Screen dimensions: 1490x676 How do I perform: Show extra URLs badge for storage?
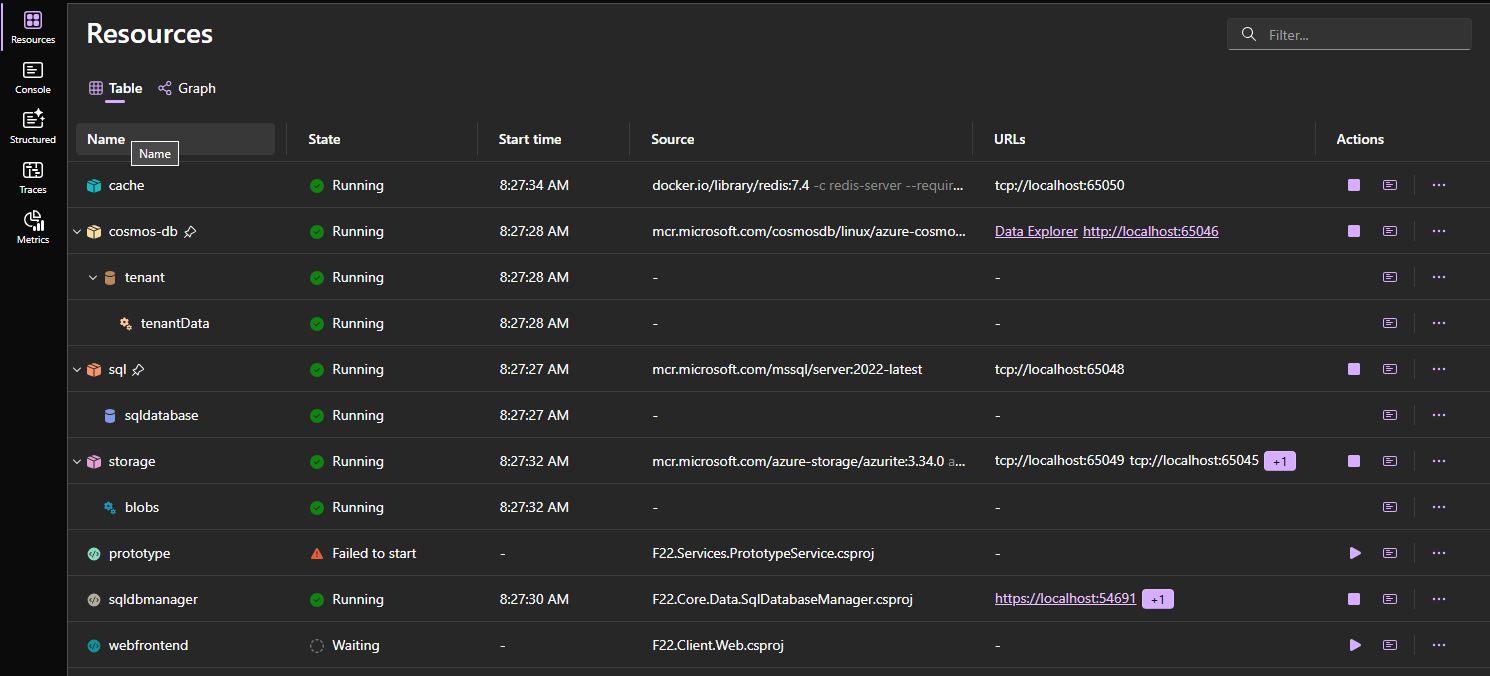(1280, 461)
